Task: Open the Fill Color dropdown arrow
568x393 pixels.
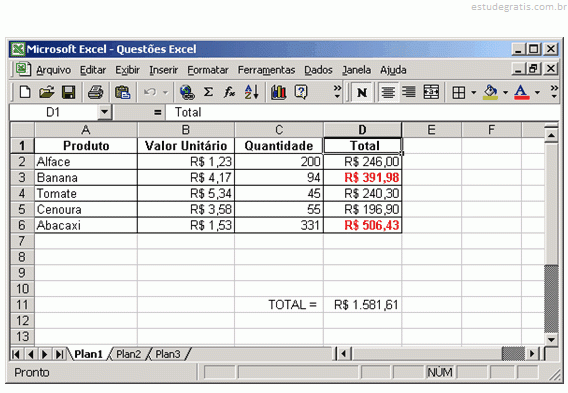Action: (505, 93)
